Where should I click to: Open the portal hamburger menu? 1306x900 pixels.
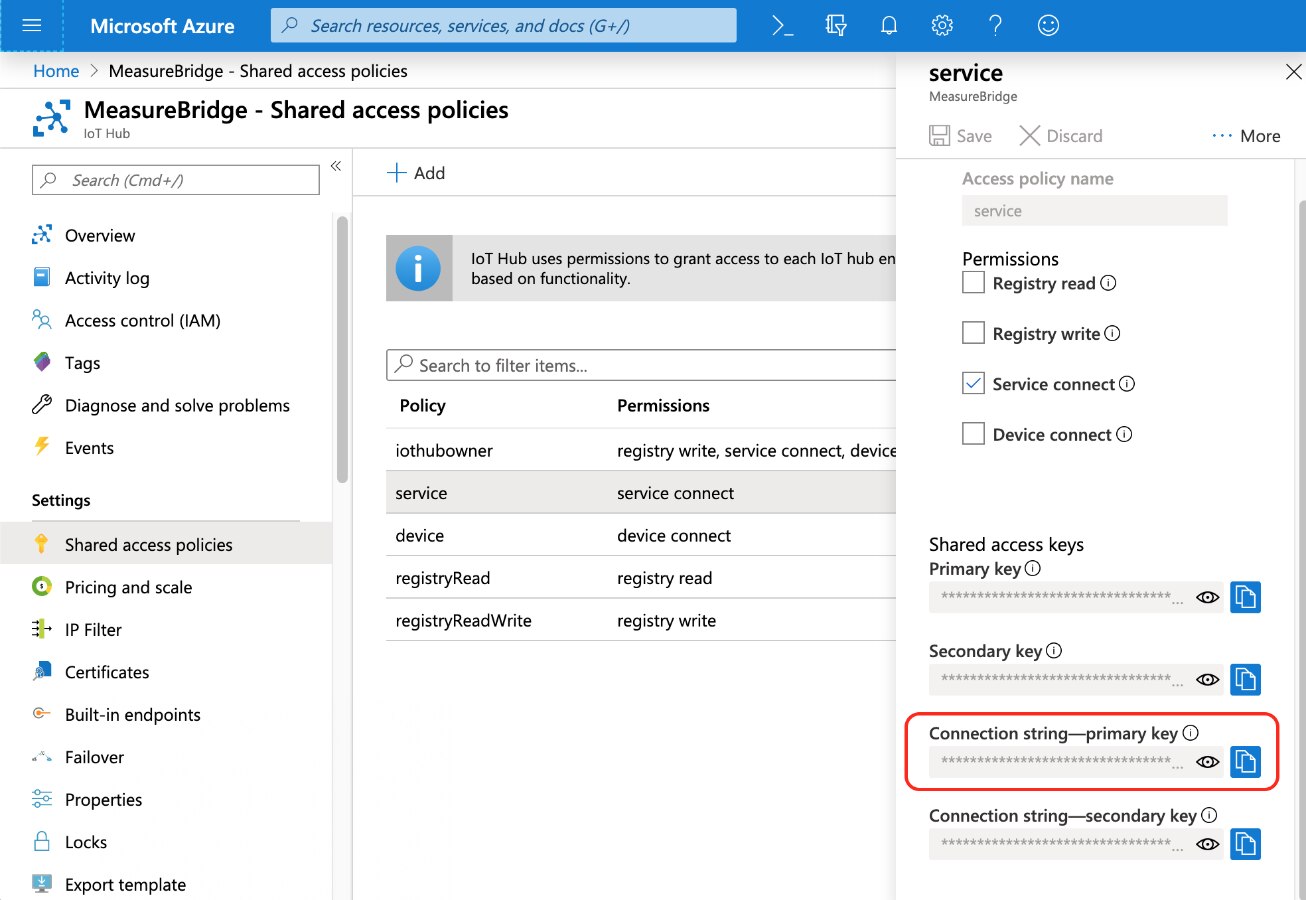click(31, 26)
